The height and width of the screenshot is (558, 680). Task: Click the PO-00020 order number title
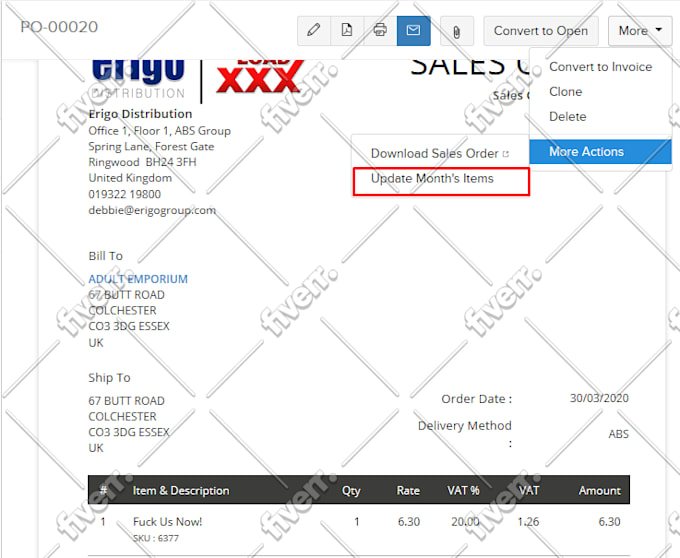tap(59, 27)
